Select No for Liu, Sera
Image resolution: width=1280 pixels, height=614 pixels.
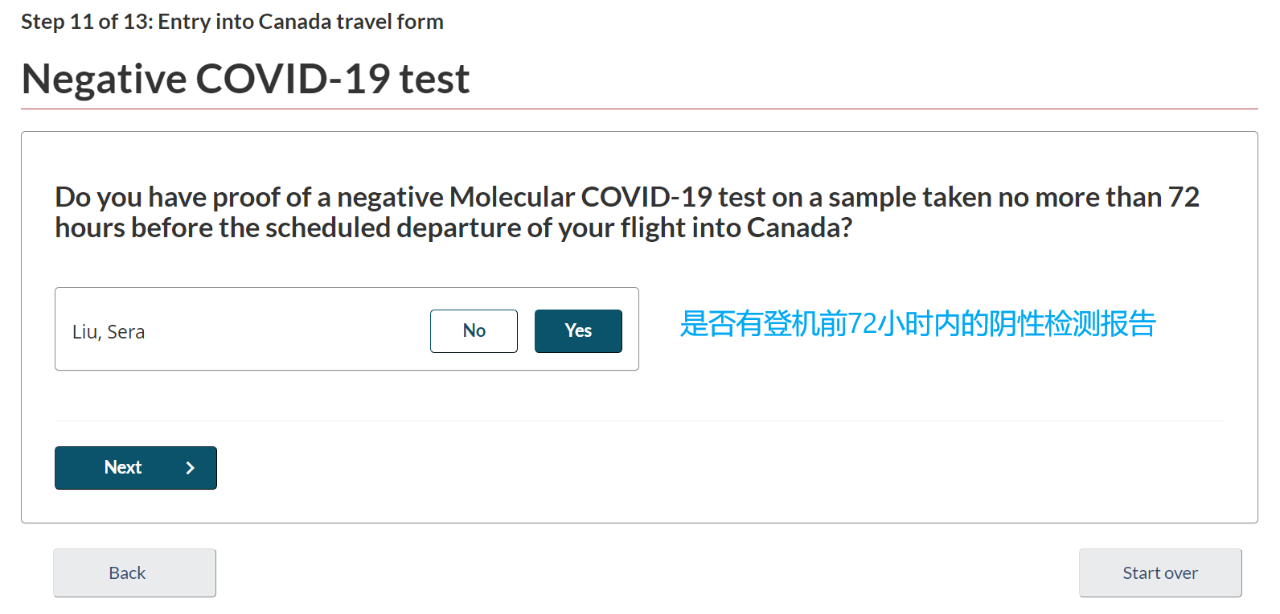tap(474, 331)
